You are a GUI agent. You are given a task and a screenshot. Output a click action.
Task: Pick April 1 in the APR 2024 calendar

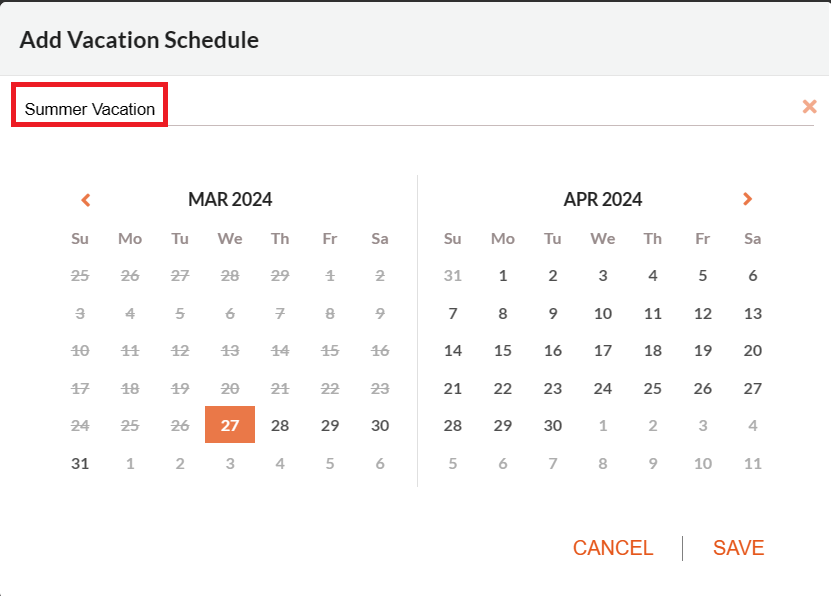pos(503,276)
